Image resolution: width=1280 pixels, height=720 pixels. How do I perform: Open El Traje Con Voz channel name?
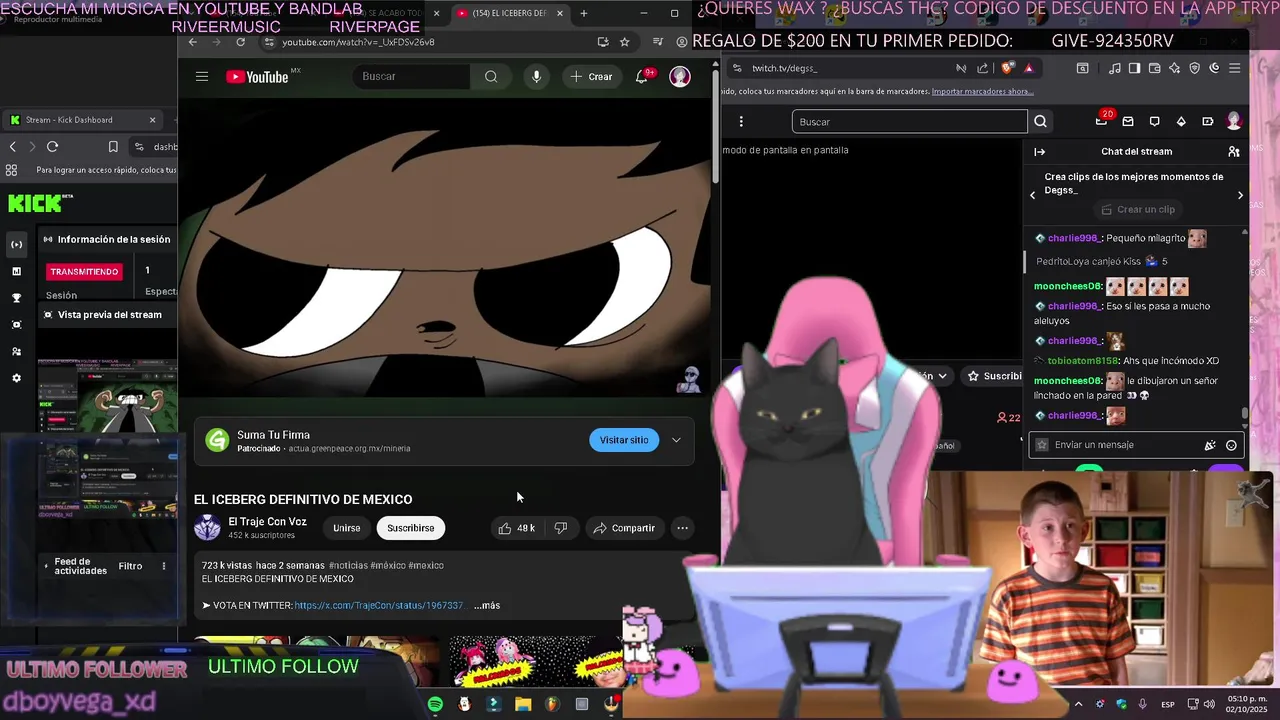267,521
